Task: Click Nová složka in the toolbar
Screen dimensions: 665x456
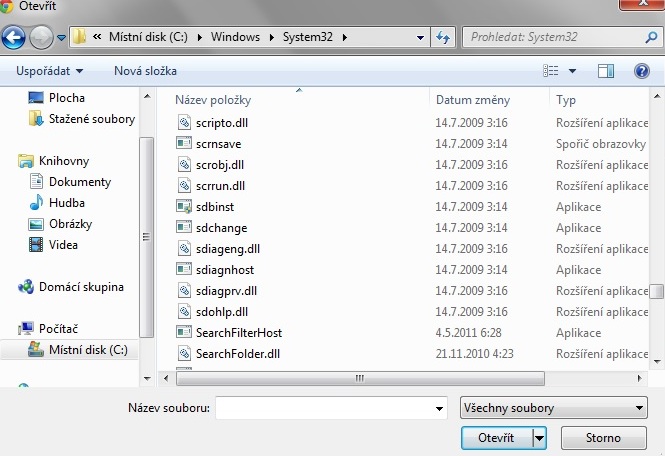Action: [x=145, y=71]
